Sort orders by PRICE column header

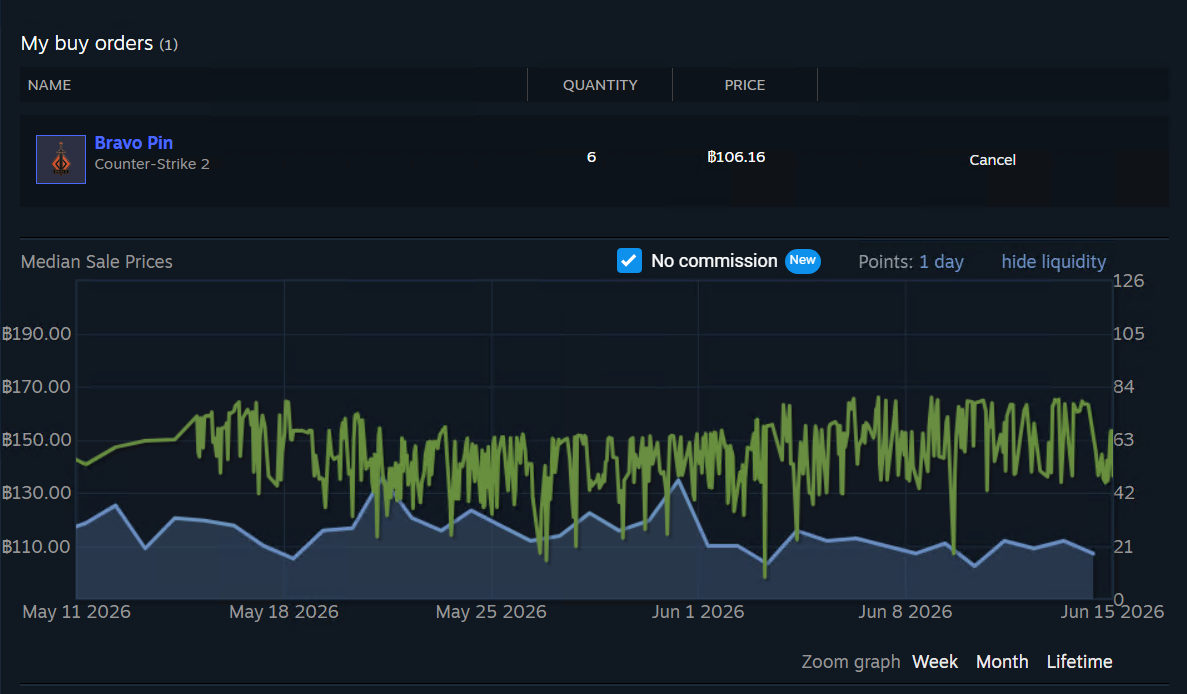[x=744, y=85]
